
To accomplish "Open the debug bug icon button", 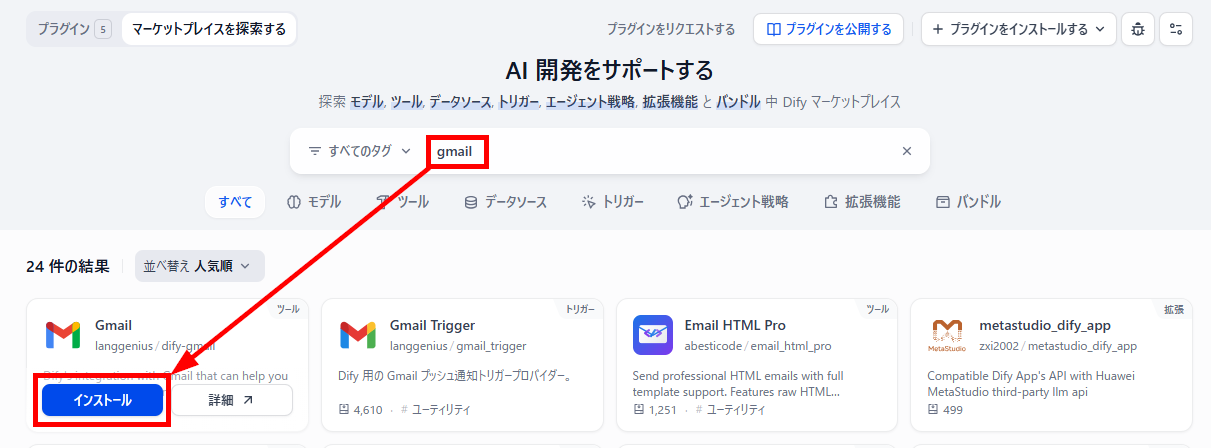I will 1138,29.
